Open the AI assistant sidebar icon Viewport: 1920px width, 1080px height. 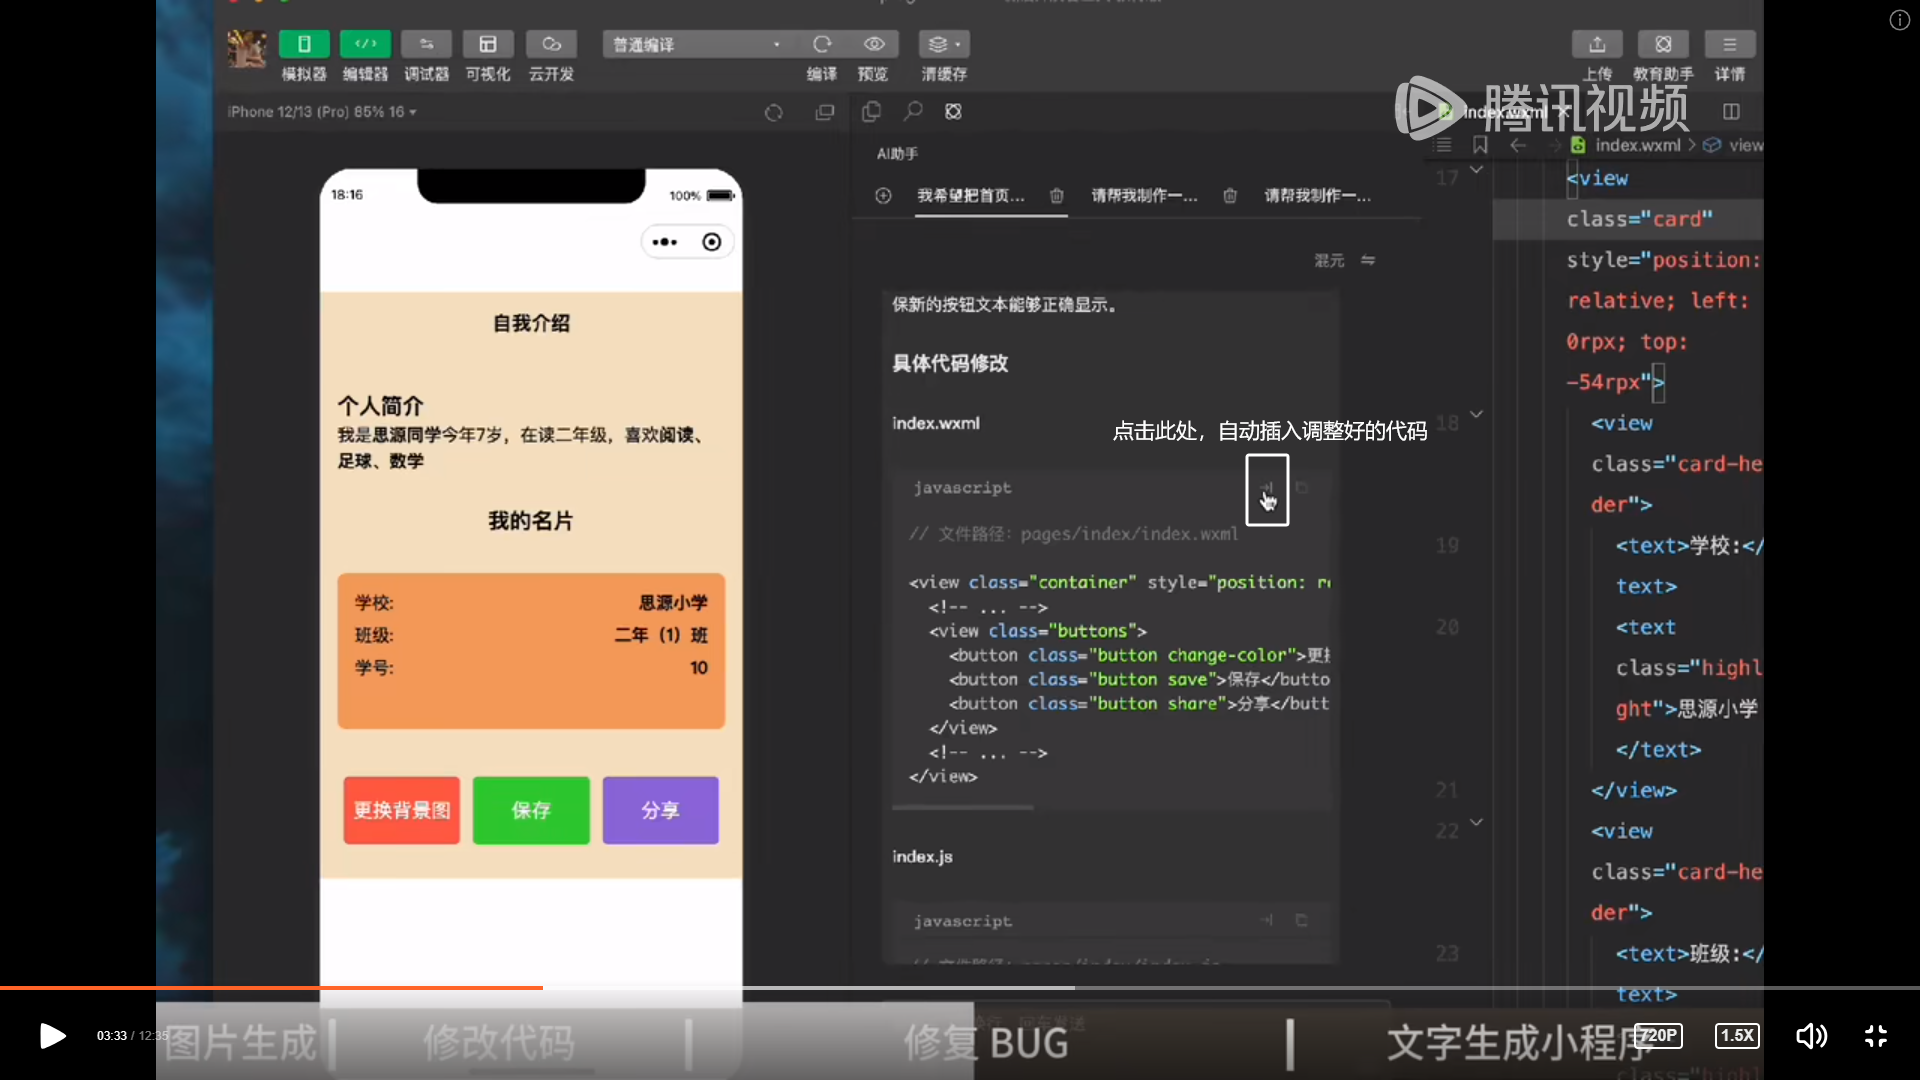coord(954,111)
